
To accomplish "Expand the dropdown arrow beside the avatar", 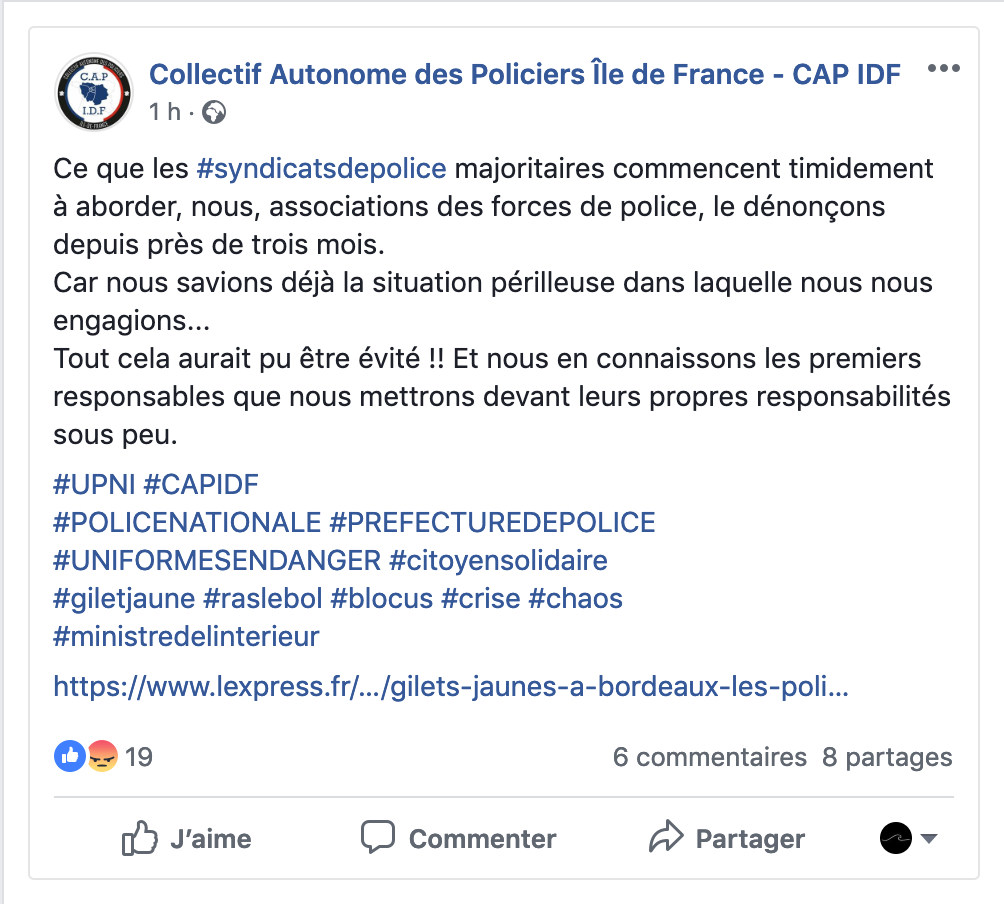I will click(x=929, y=838).
